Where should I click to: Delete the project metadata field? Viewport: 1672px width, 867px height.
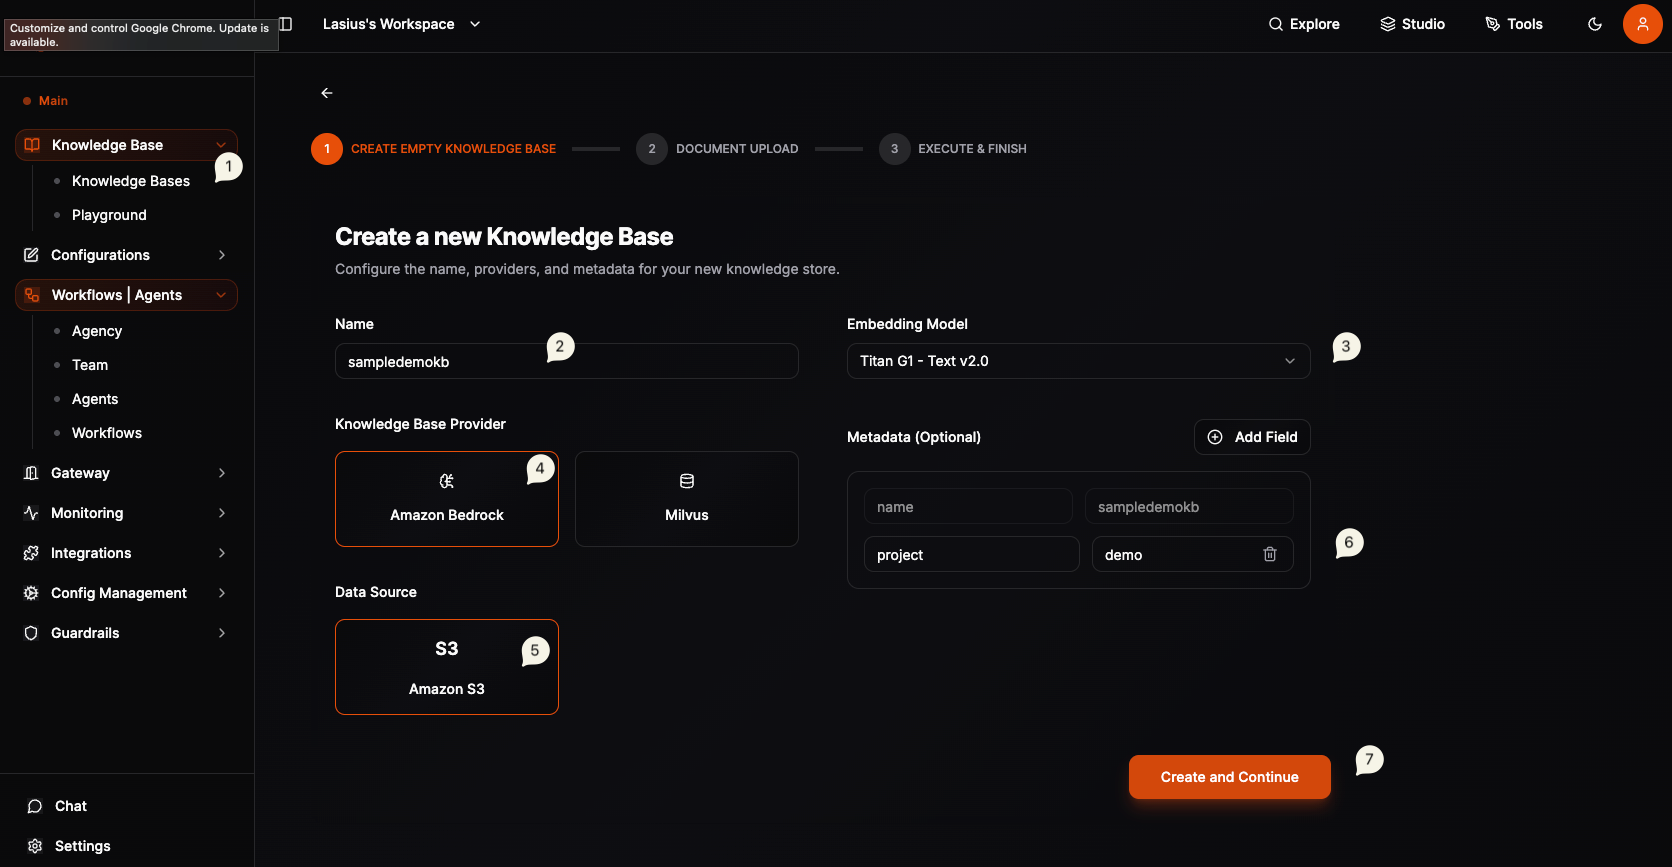1270,554
